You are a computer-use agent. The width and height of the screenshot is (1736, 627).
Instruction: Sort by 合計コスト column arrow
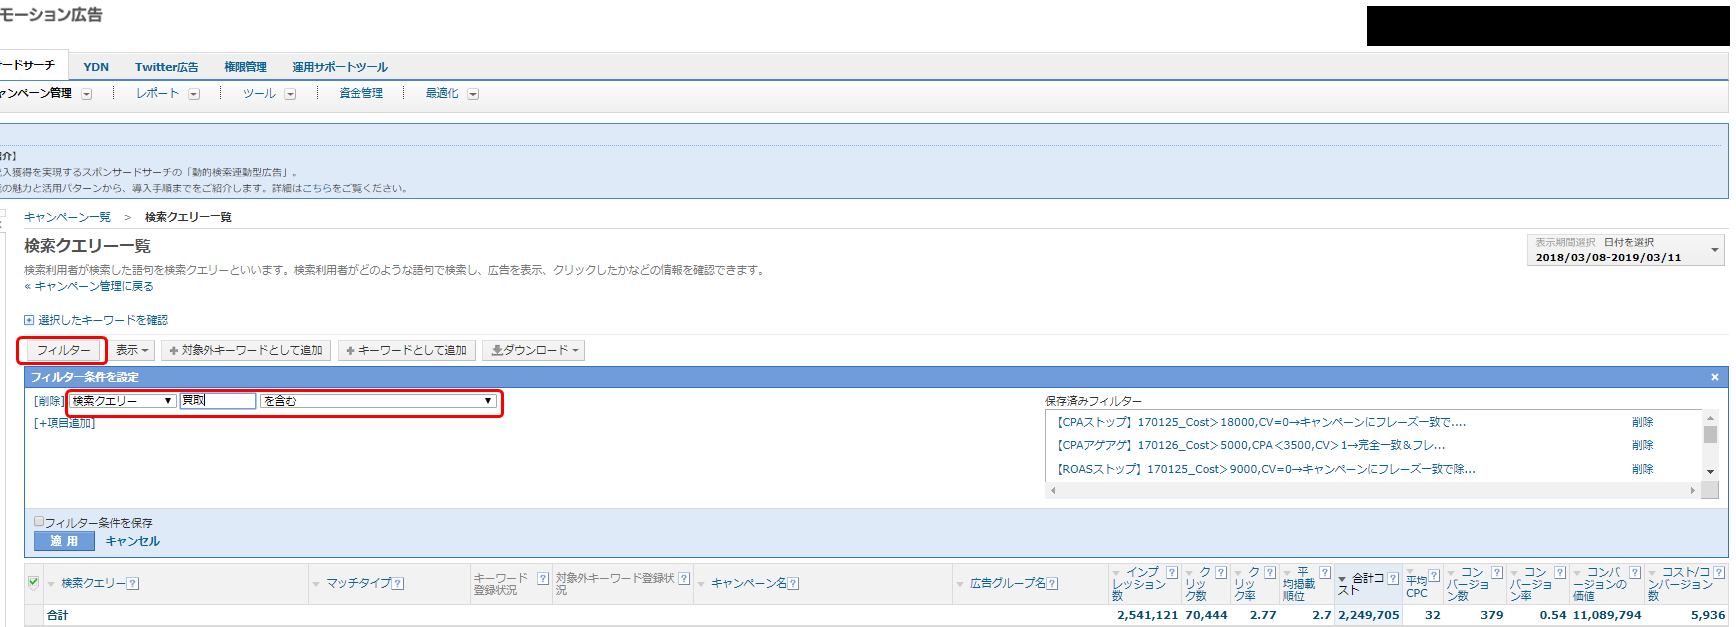click(x=1342, y=579)
